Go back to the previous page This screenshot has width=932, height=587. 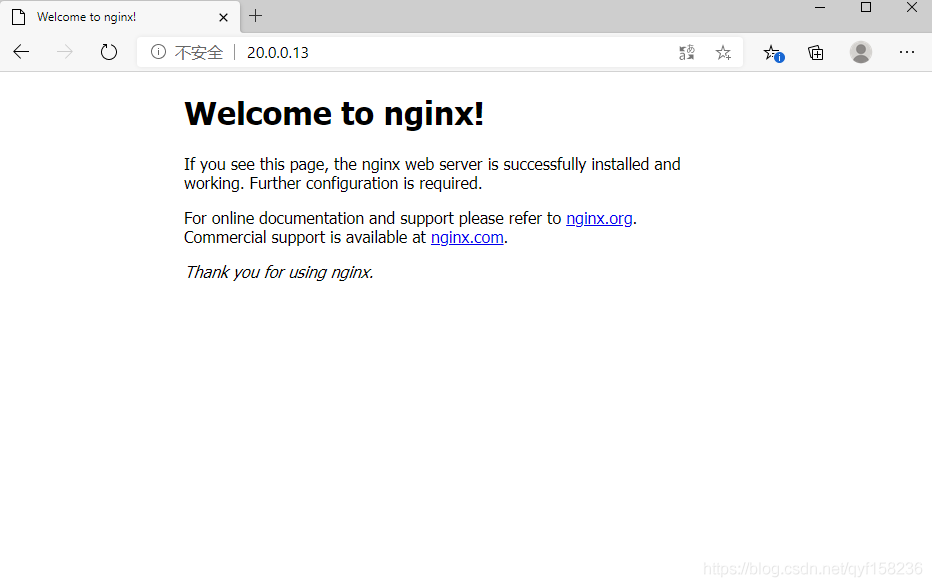(21, 52)
